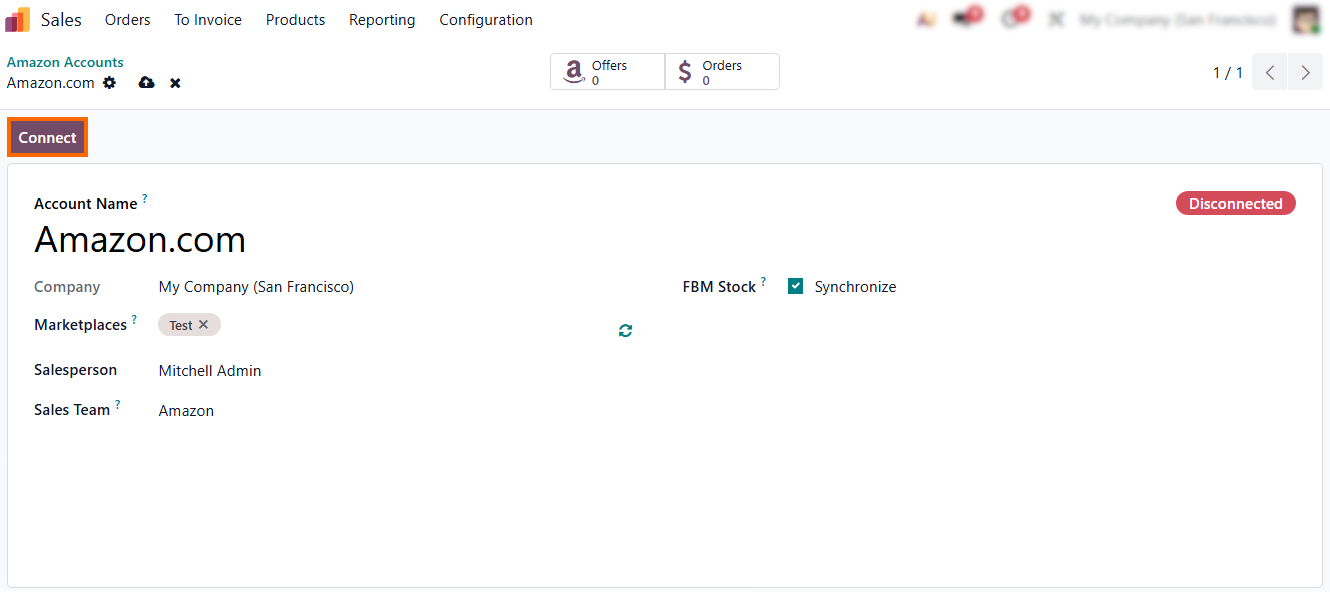The image size is (1330, 594).
Task: Click the Connect button
Action: pyautogui.click(x=48, y=138)
